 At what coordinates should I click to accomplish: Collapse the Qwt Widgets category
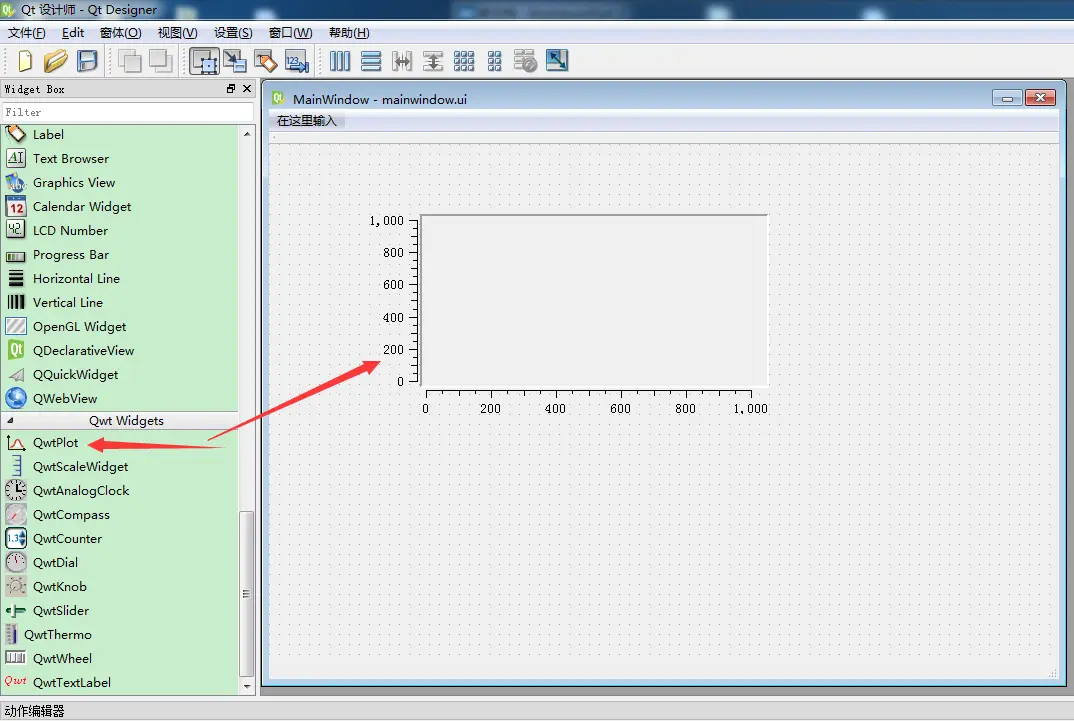tap(10, 420)
